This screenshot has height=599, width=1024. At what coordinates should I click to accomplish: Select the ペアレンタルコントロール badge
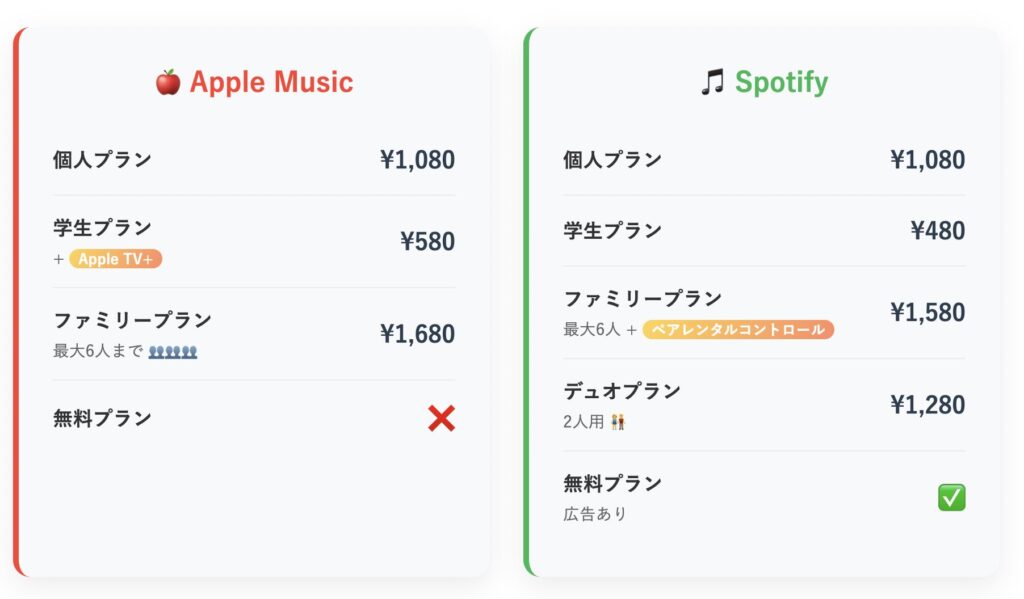[x=738, y=329]
